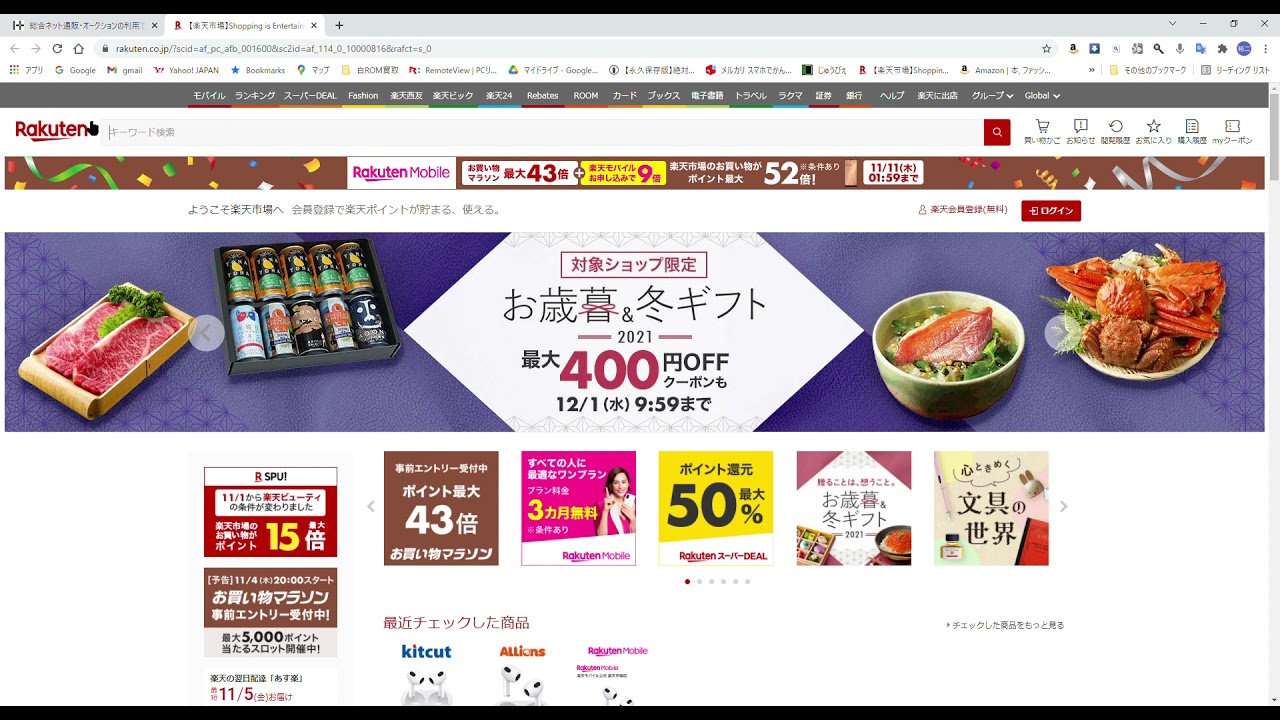Open the 閲覧履歴 browsing history icon
The image size is (1280, 720).
coord(1115,132)
